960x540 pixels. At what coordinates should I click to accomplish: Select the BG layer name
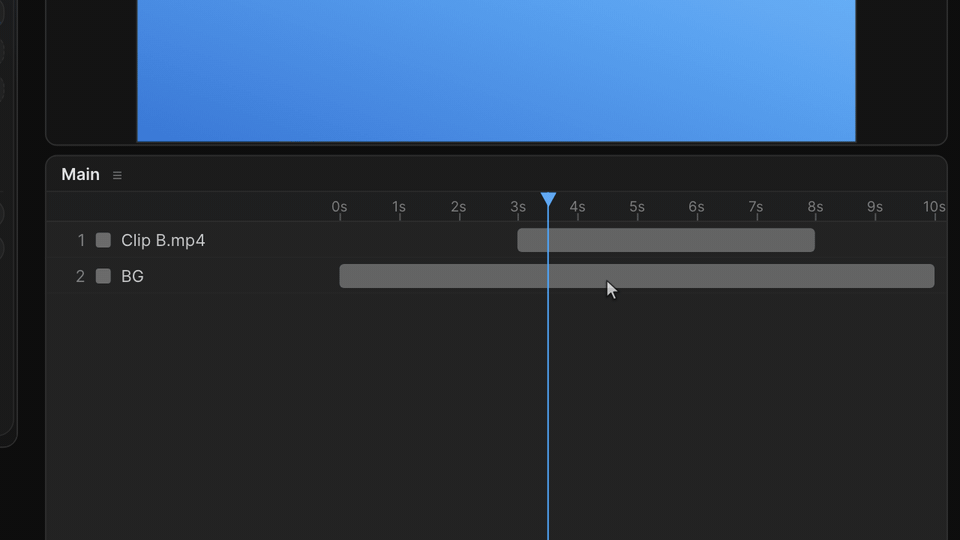point(132,276)
